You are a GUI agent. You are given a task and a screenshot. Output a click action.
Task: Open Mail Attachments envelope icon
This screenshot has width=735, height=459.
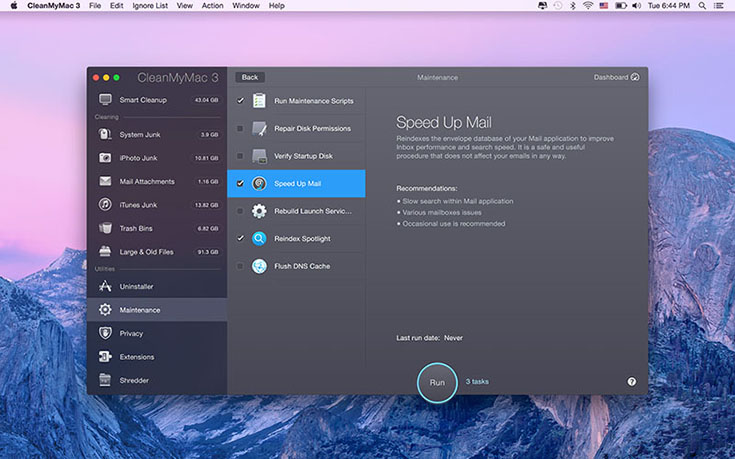[x=105, y=181]
